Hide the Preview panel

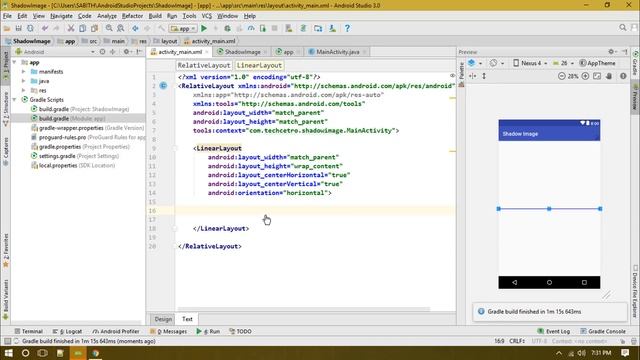pyautogui.click(x=625, y=52)
